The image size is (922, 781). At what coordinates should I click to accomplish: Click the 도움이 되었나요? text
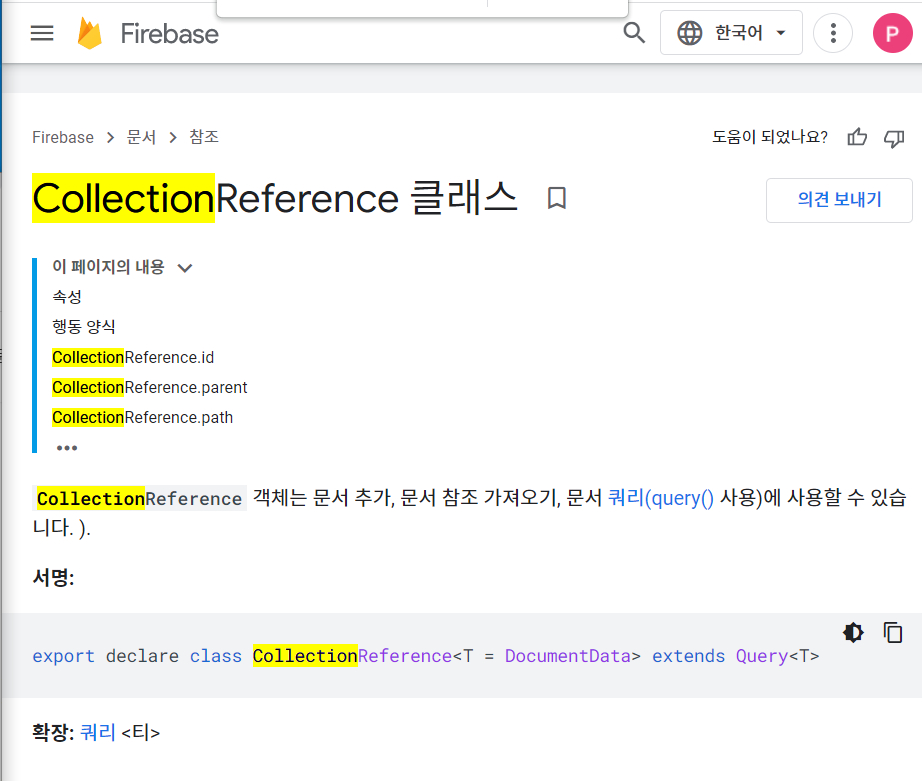point(770,137)
